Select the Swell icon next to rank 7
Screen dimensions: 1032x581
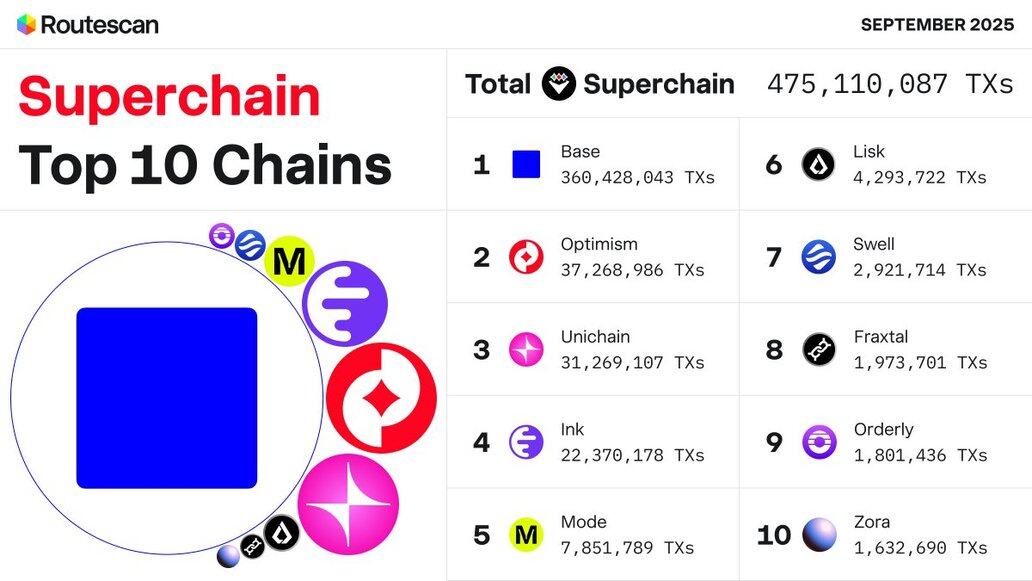(x=818, y=257)
